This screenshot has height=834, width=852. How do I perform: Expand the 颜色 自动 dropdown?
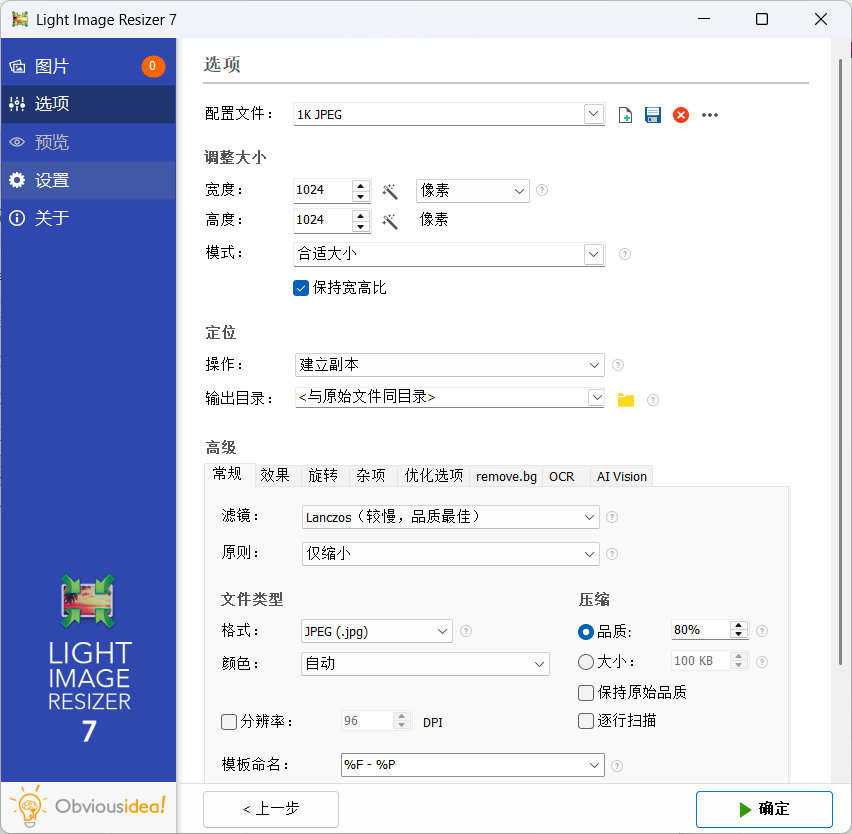click(x=425, y=664)
